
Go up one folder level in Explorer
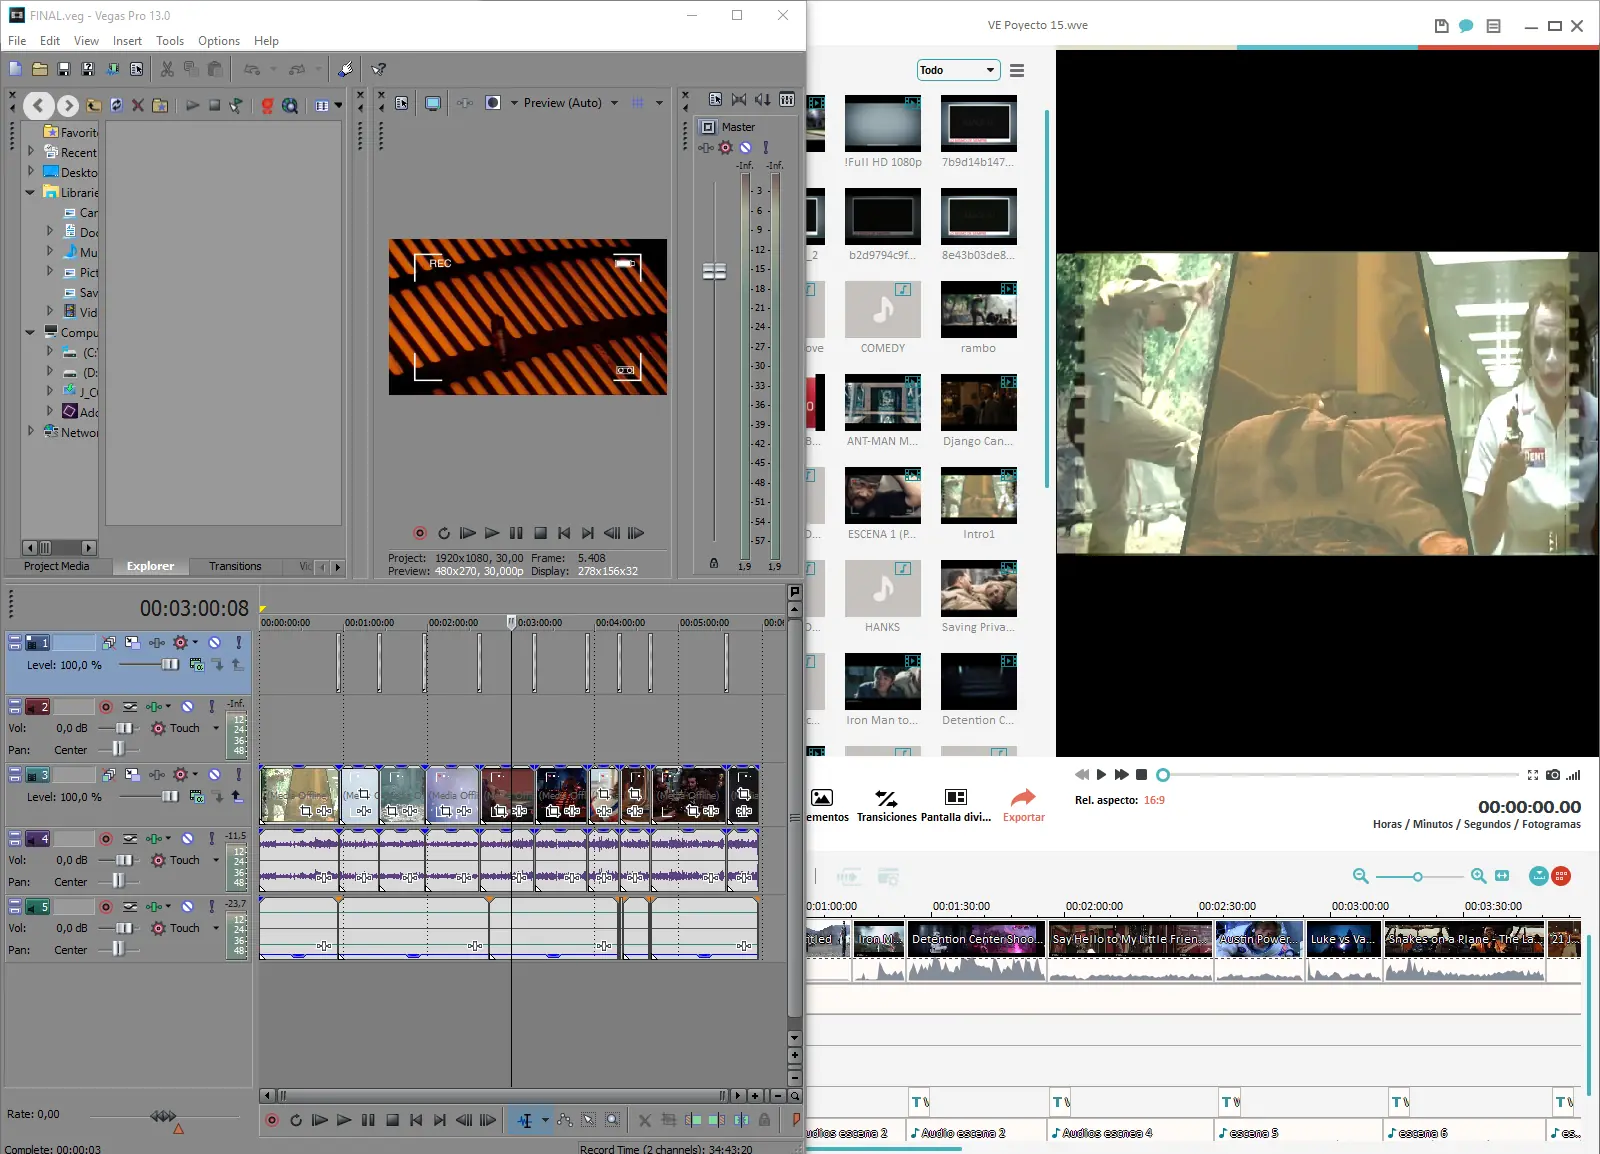pos(93,105)
